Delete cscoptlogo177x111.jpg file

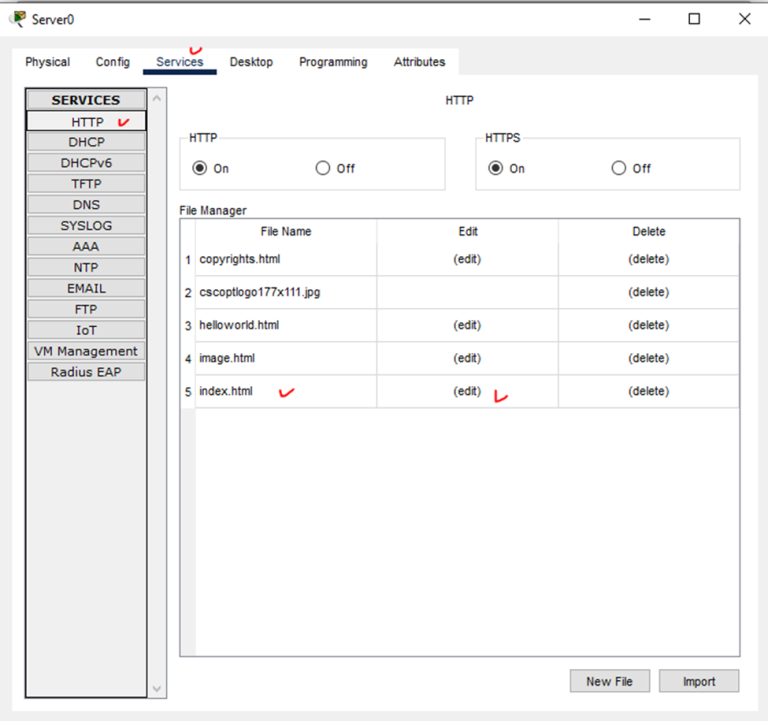pos(648,292)
